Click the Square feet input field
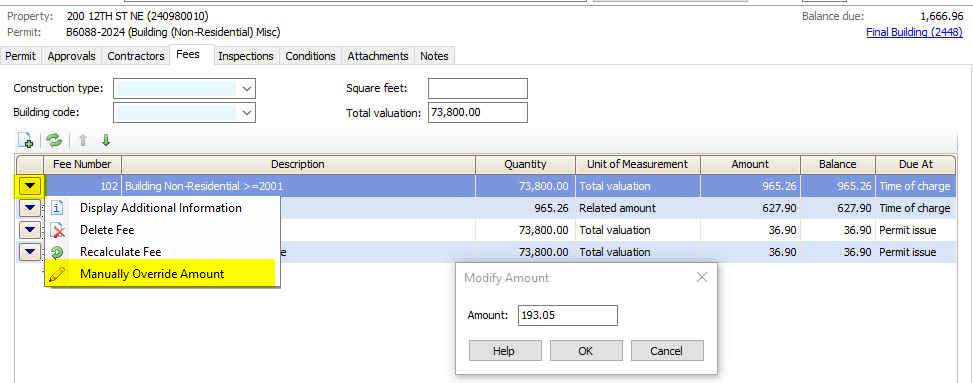 click(x=478, y=89)
